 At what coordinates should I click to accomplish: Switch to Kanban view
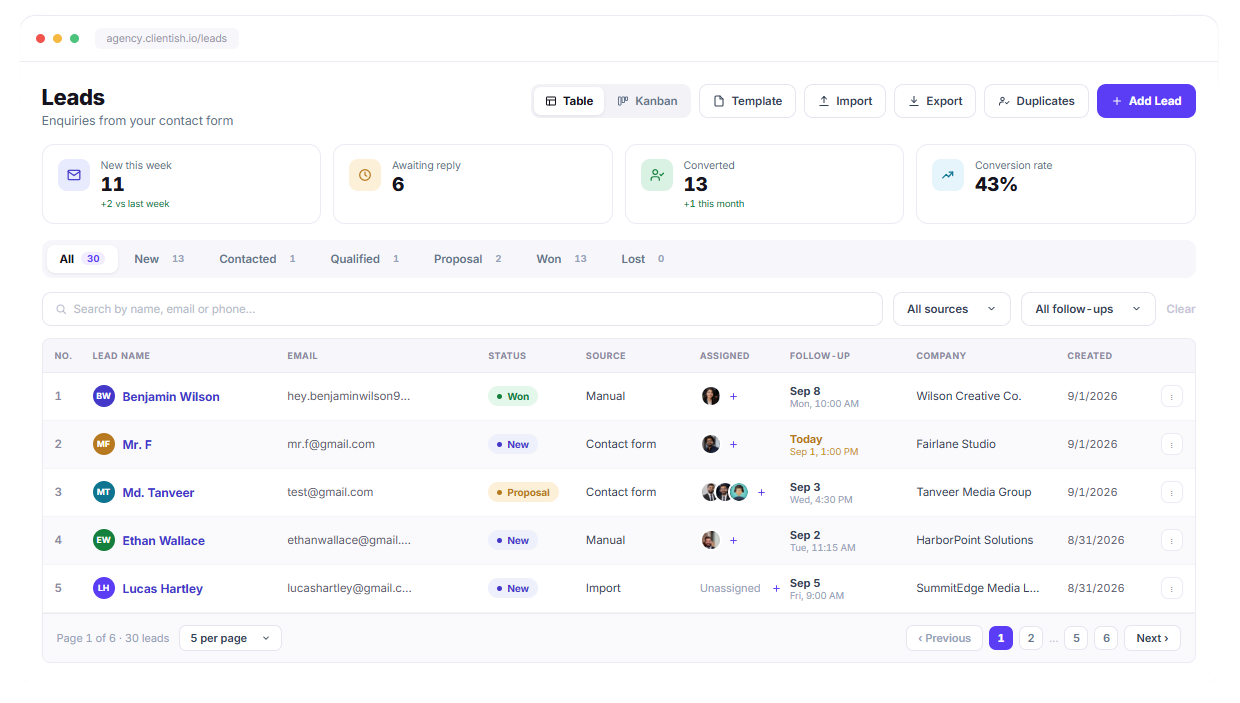point(647,101)
